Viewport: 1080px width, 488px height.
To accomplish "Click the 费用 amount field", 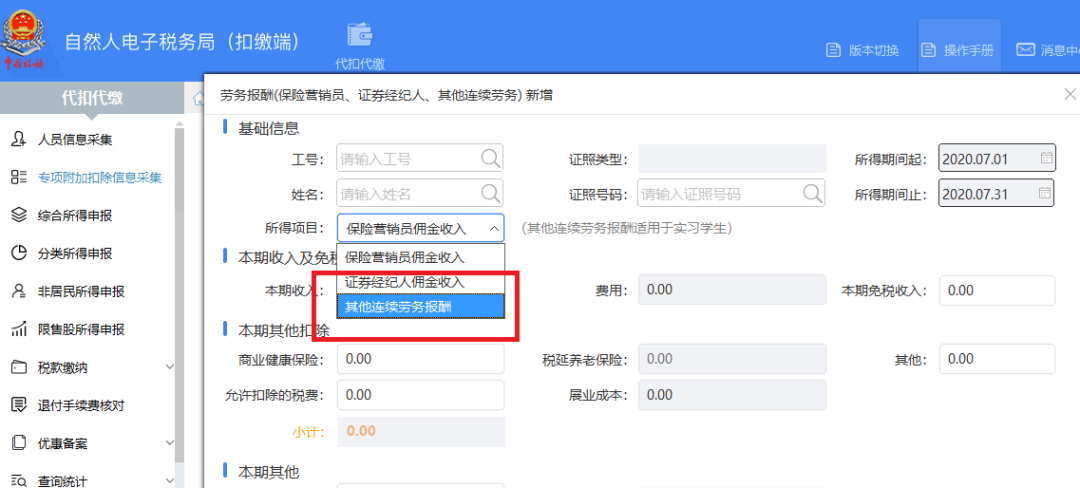I will click(x=731, y=290).
